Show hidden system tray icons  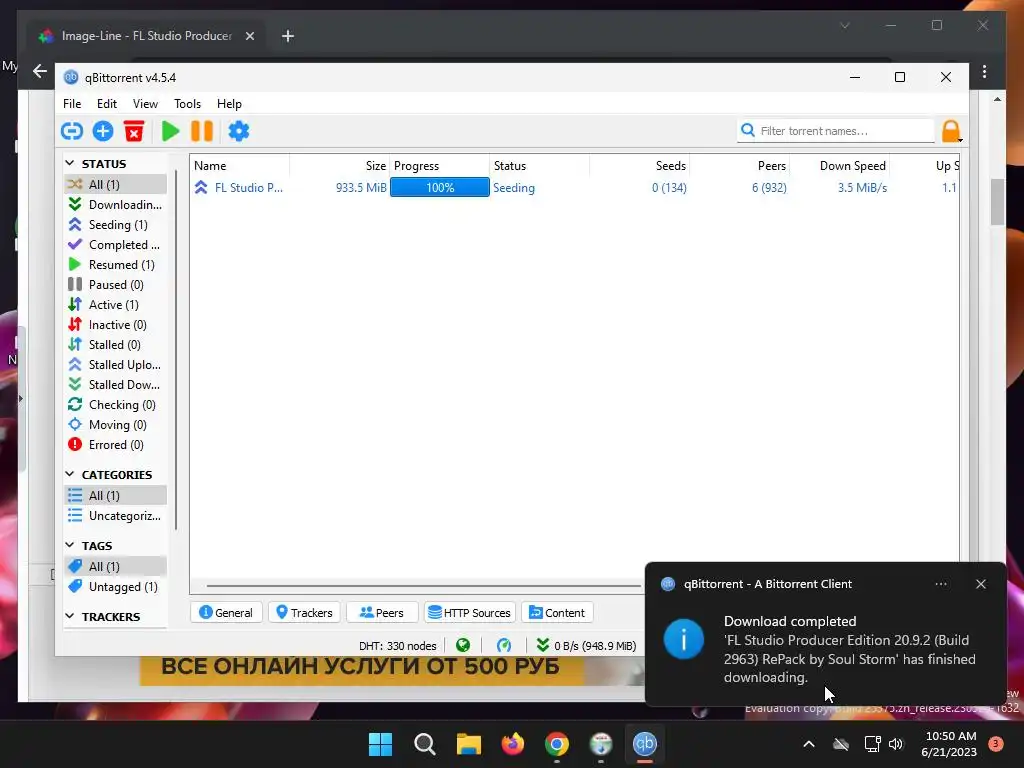pos(808,744)
